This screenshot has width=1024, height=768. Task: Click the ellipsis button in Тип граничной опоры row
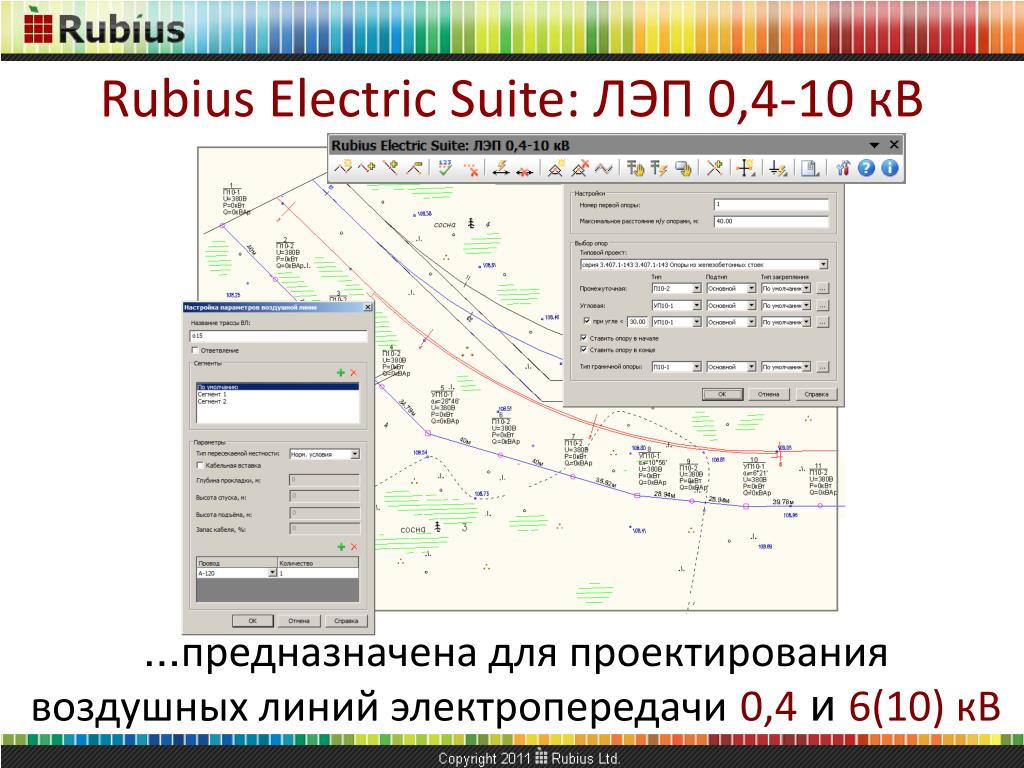[x=823, y=367]
